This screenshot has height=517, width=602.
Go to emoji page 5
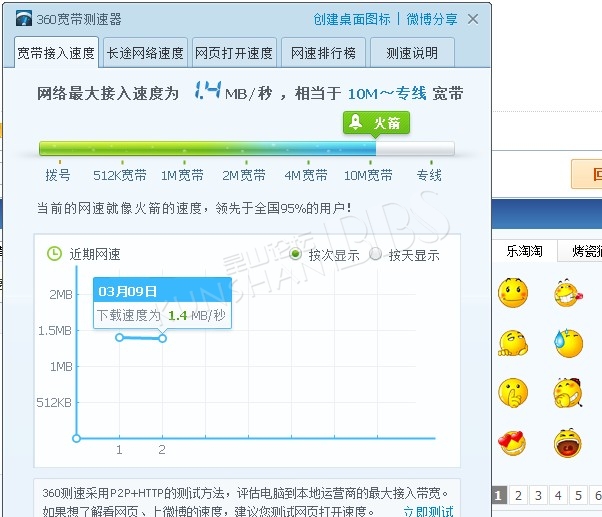578,495
